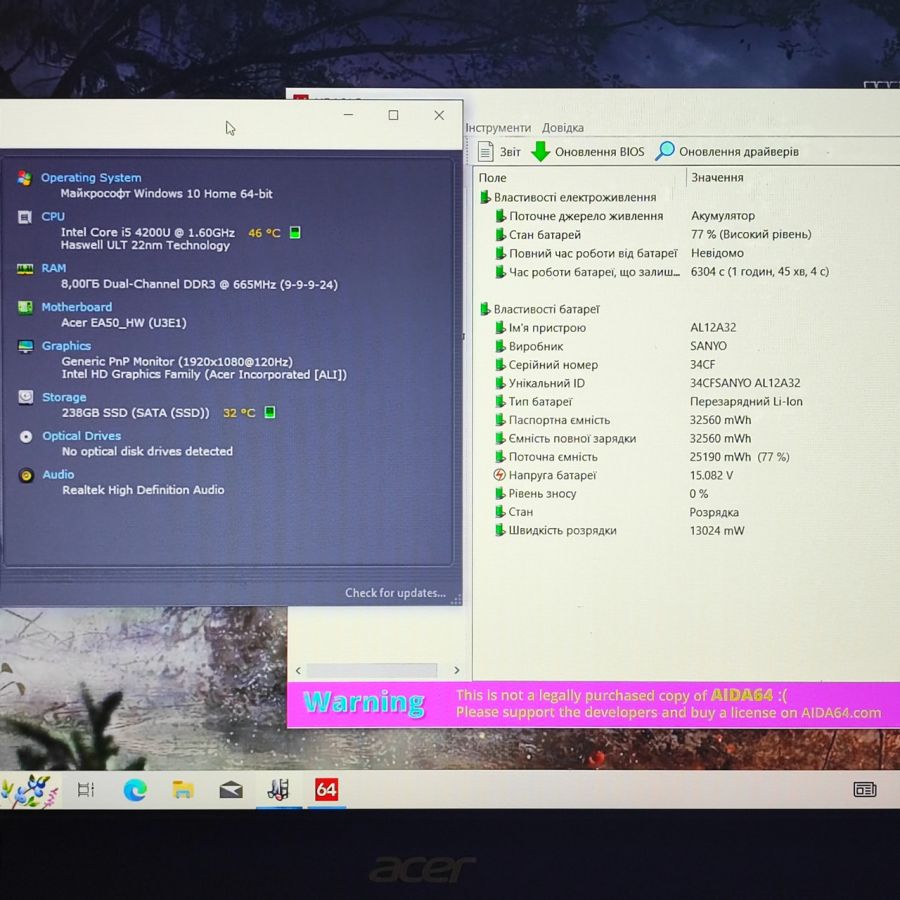Open the Graphics section link
900x900 pixels.
click(66, 346)
